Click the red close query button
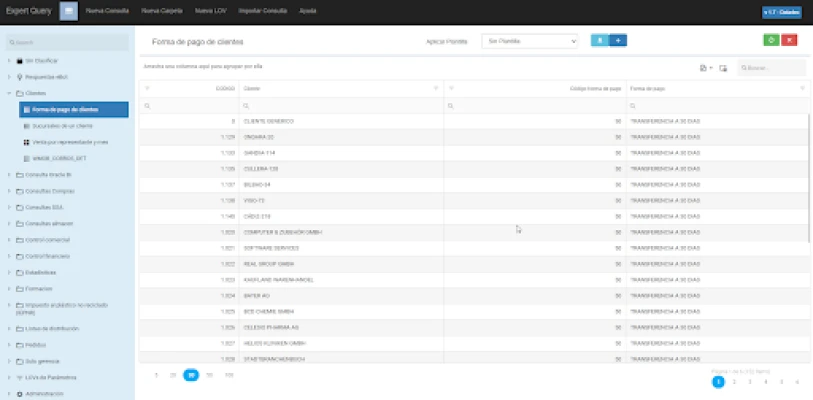 [790, 40]
